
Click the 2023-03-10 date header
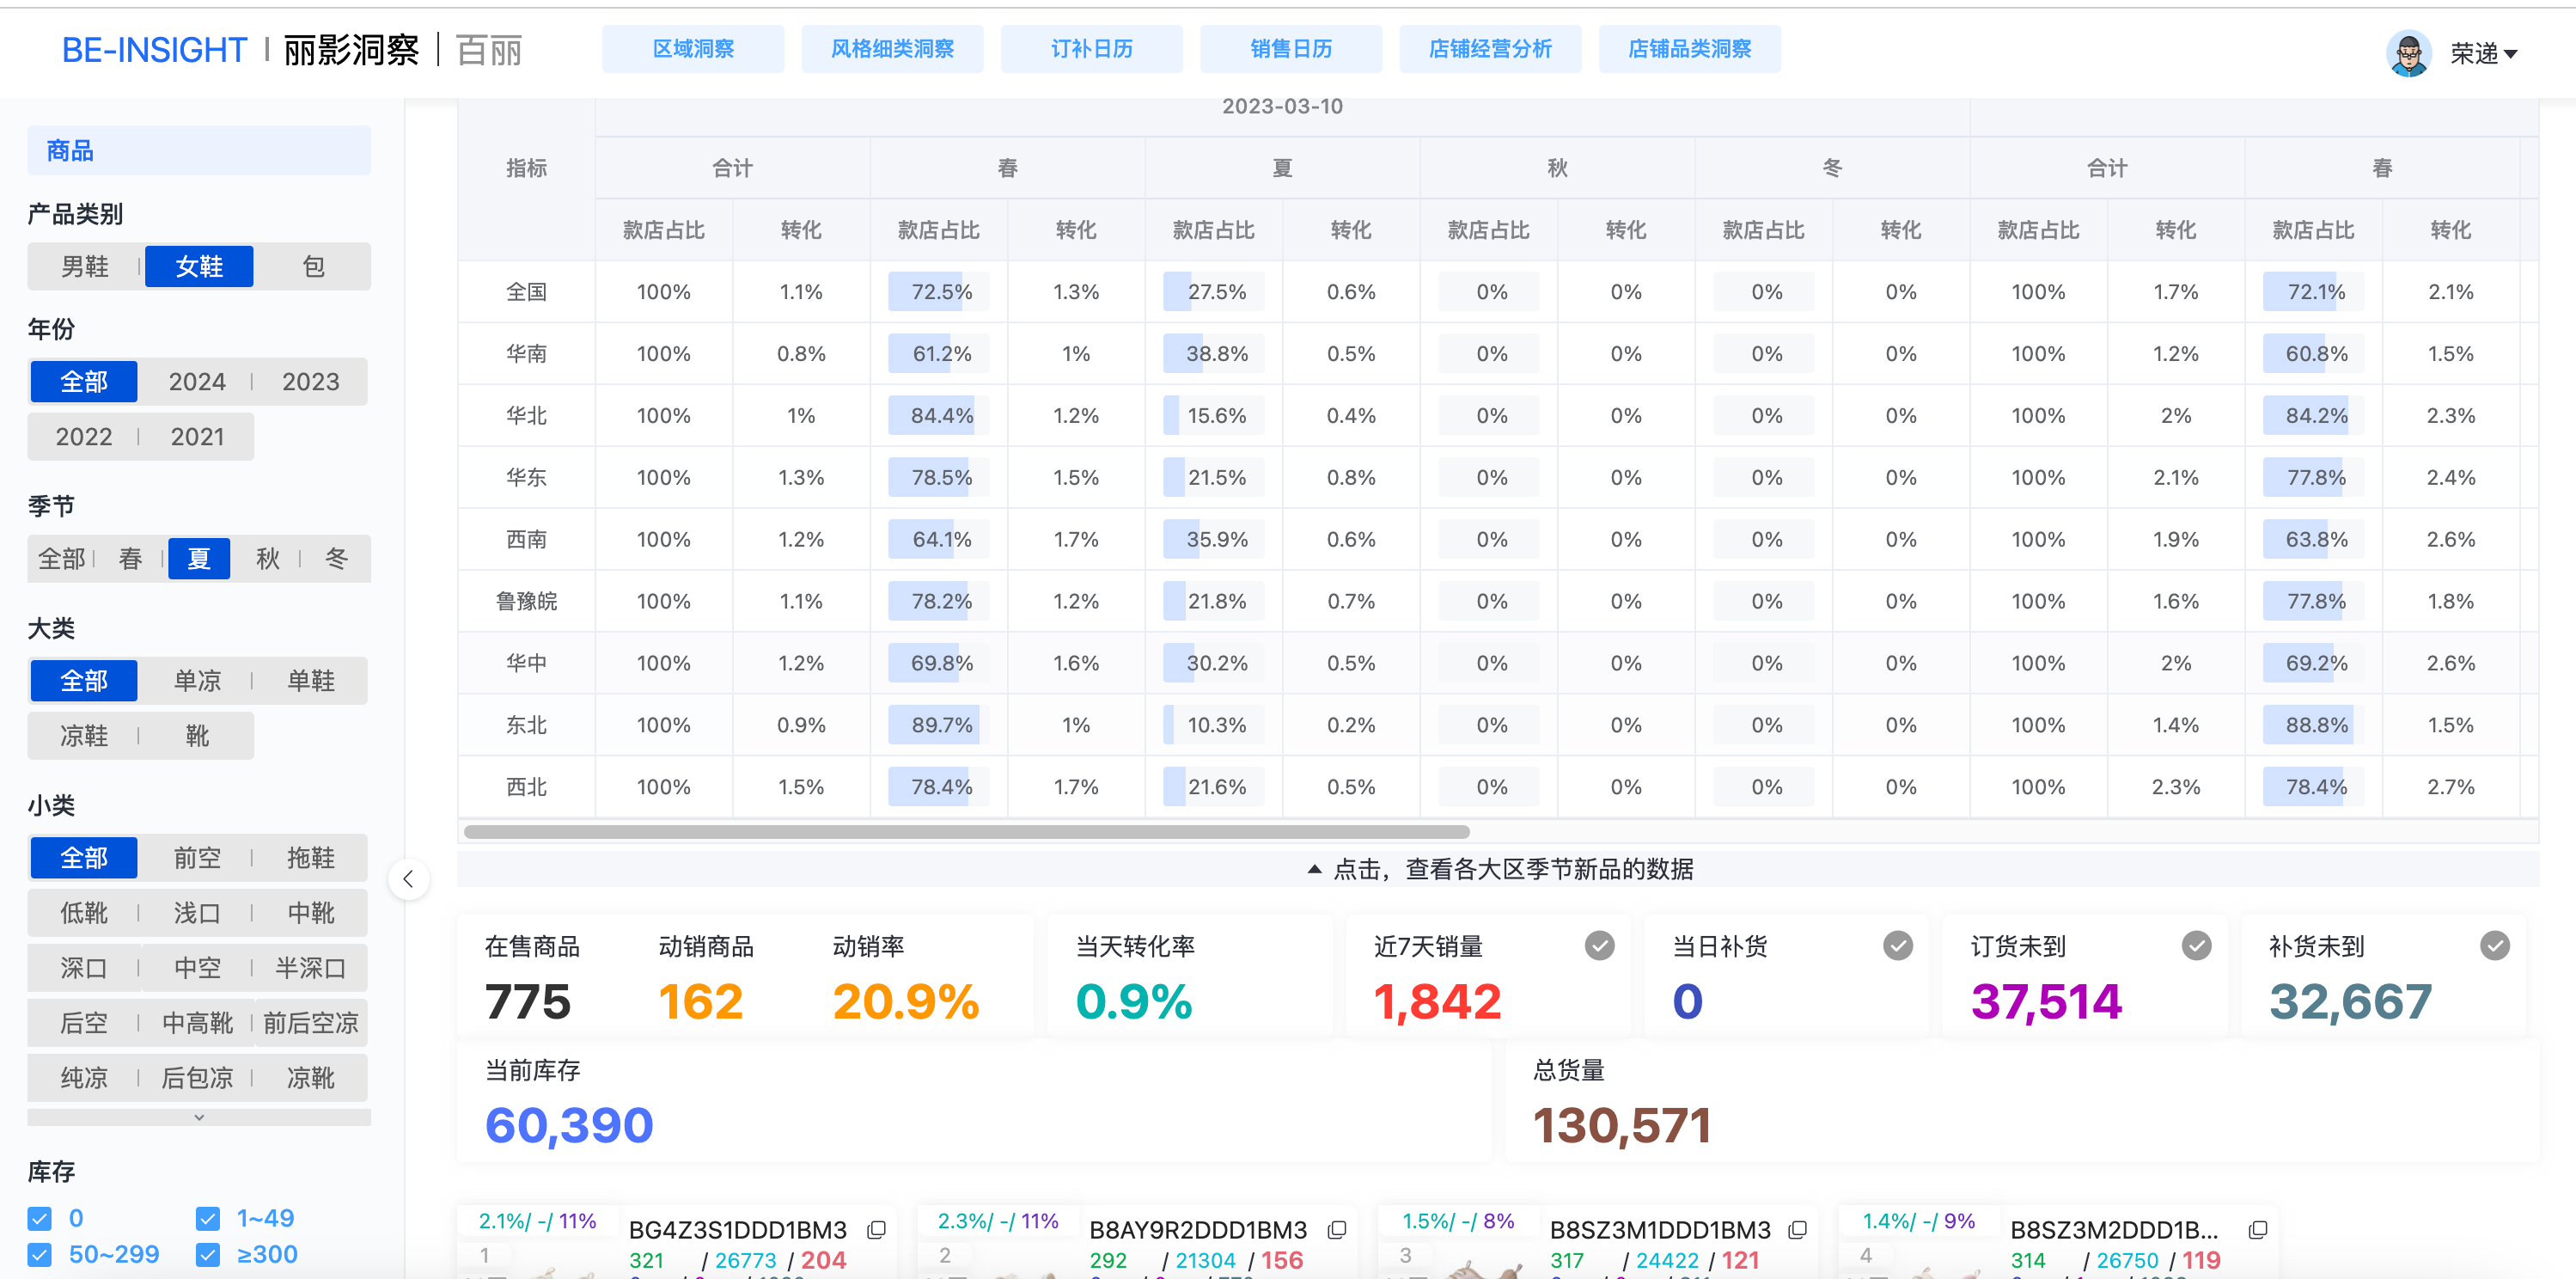[x=1282, y=106]
